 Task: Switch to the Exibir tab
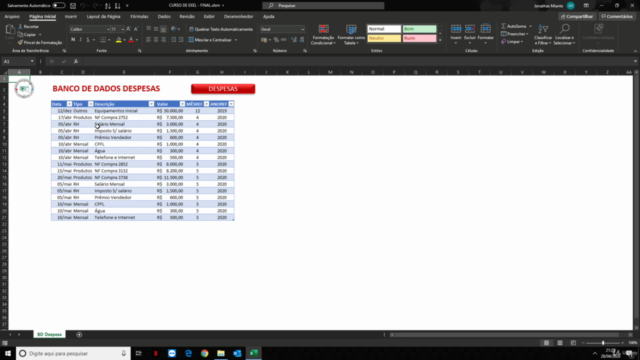(209, 16)
